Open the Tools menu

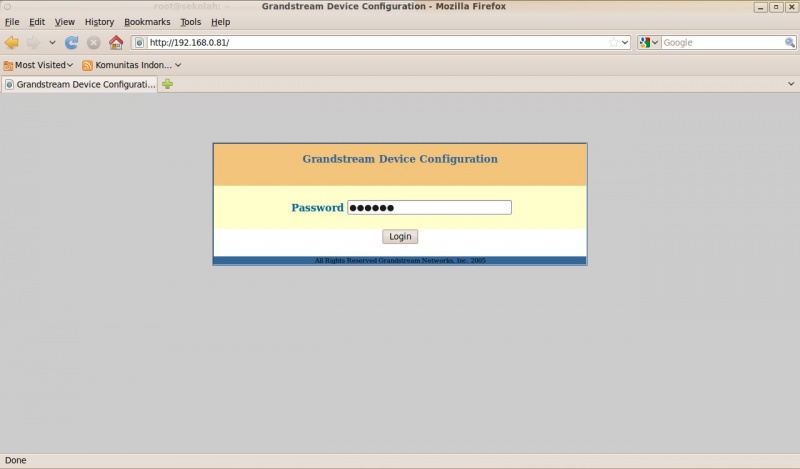coord(190,22)
